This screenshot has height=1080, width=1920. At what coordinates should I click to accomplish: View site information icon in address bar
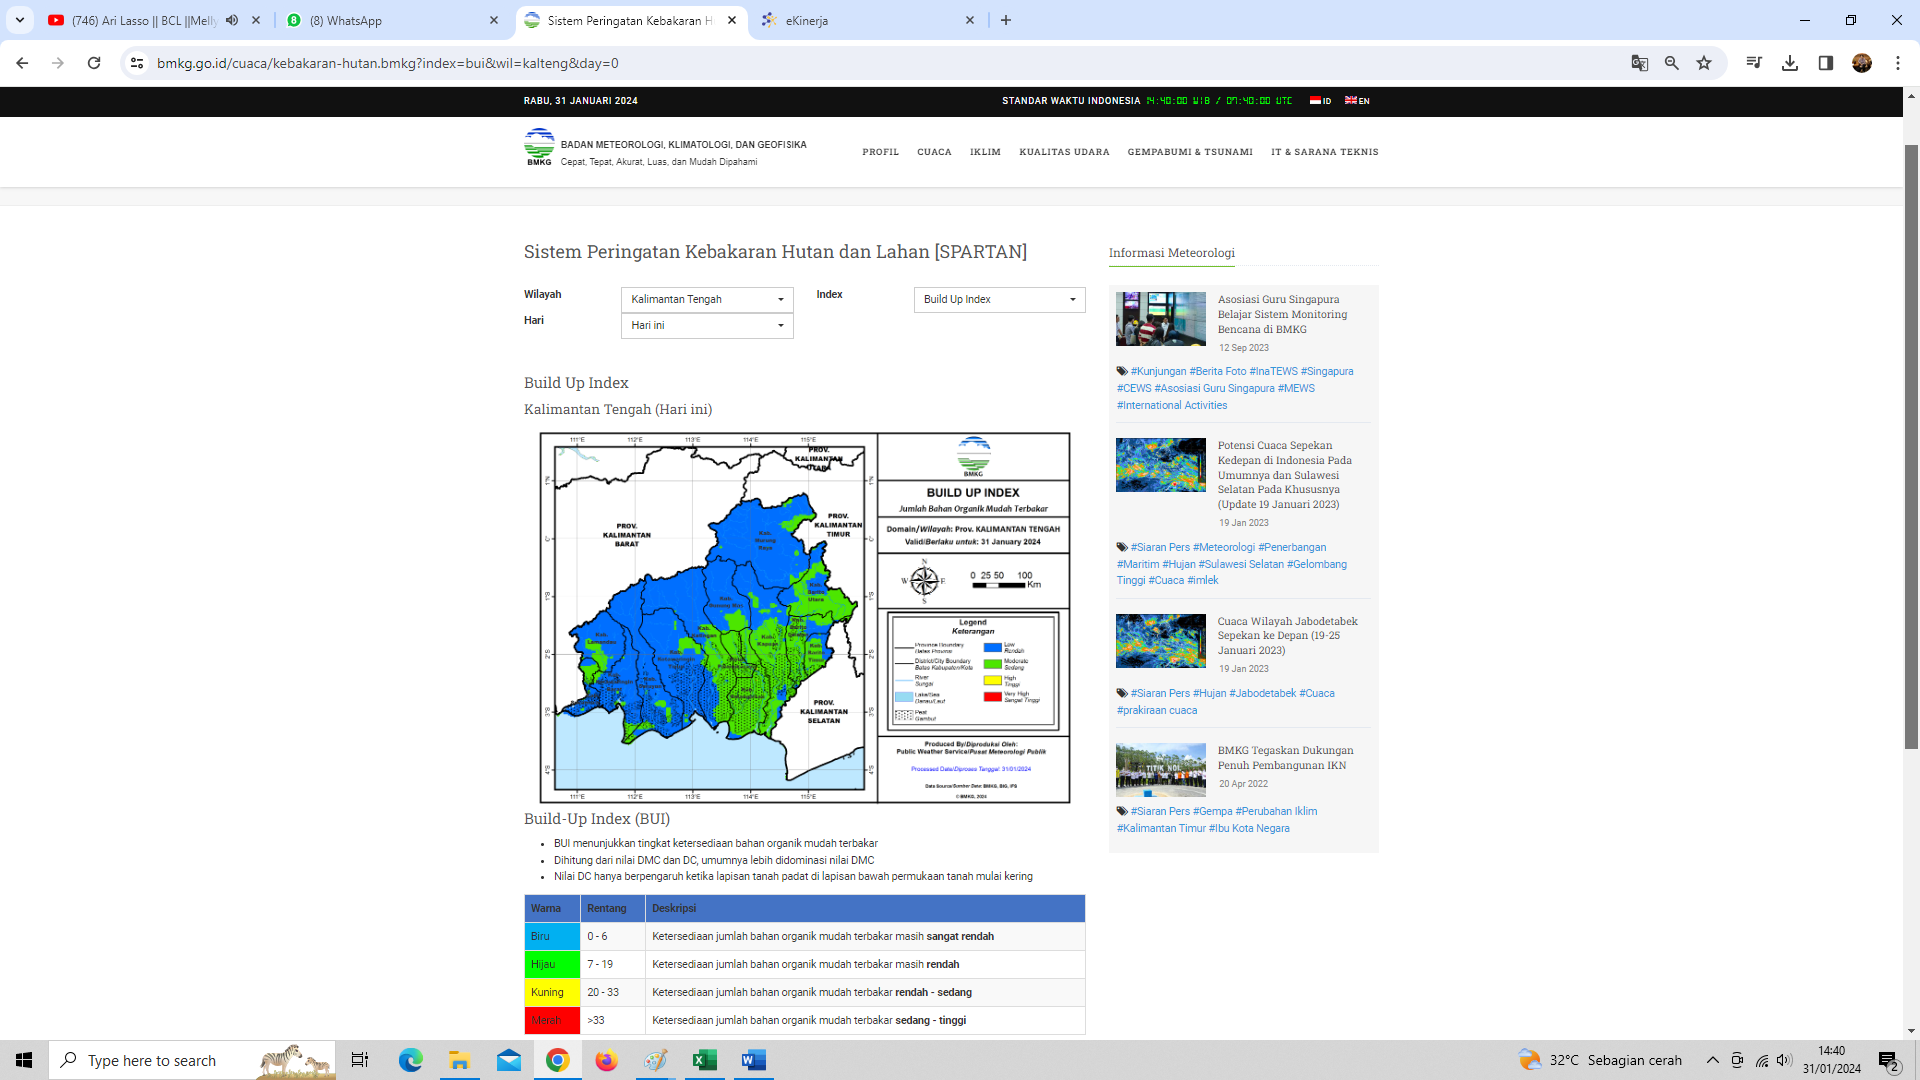pos(137,63)
